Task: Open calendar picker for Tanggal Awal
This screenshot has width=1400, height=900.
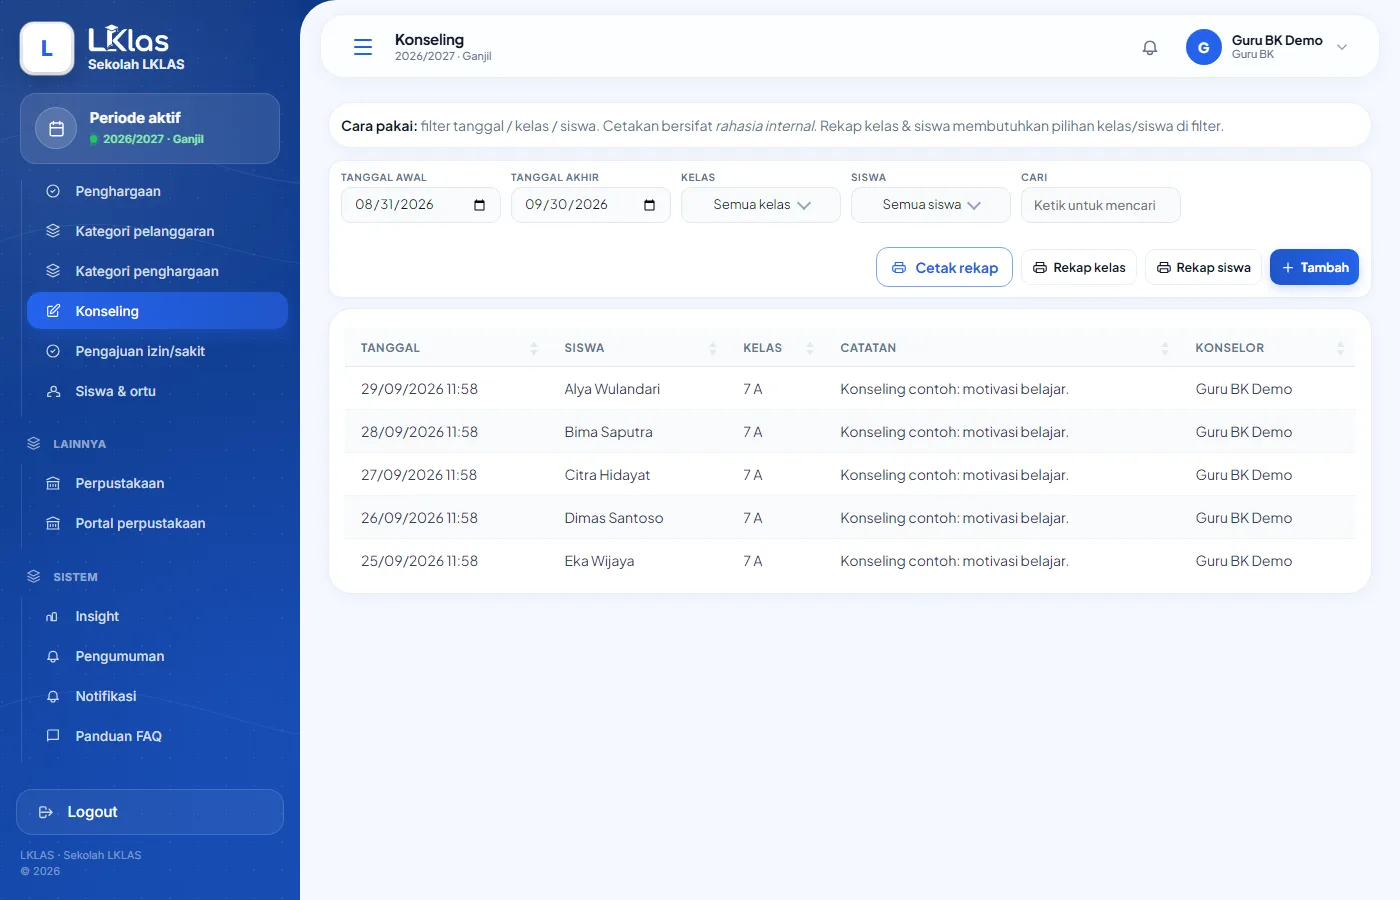Action: point(480,205)
